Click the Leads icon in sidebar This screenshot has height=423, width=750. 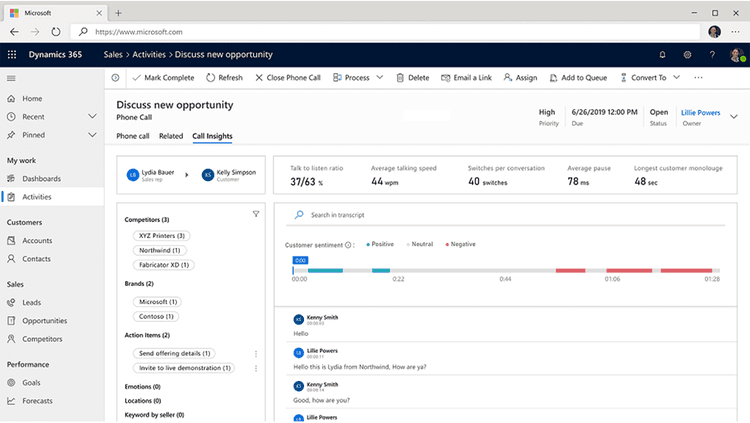(x=11, y=302)
